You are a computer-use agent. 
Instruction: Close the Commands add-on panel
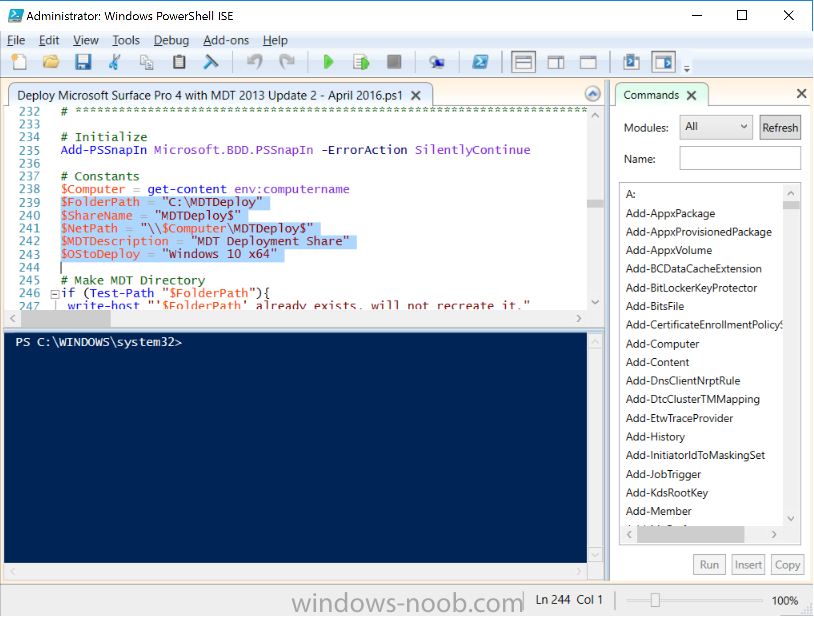click(801, 93)
